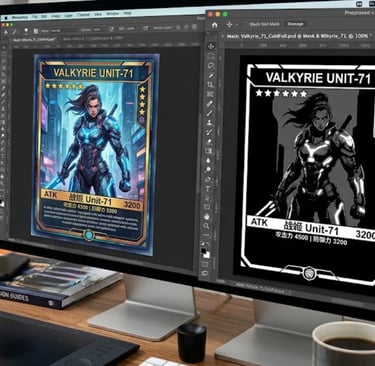Select the Rectangular Marquee tool in right window
375x366 pixels.
pyautogui.click(x=211, y=56)
